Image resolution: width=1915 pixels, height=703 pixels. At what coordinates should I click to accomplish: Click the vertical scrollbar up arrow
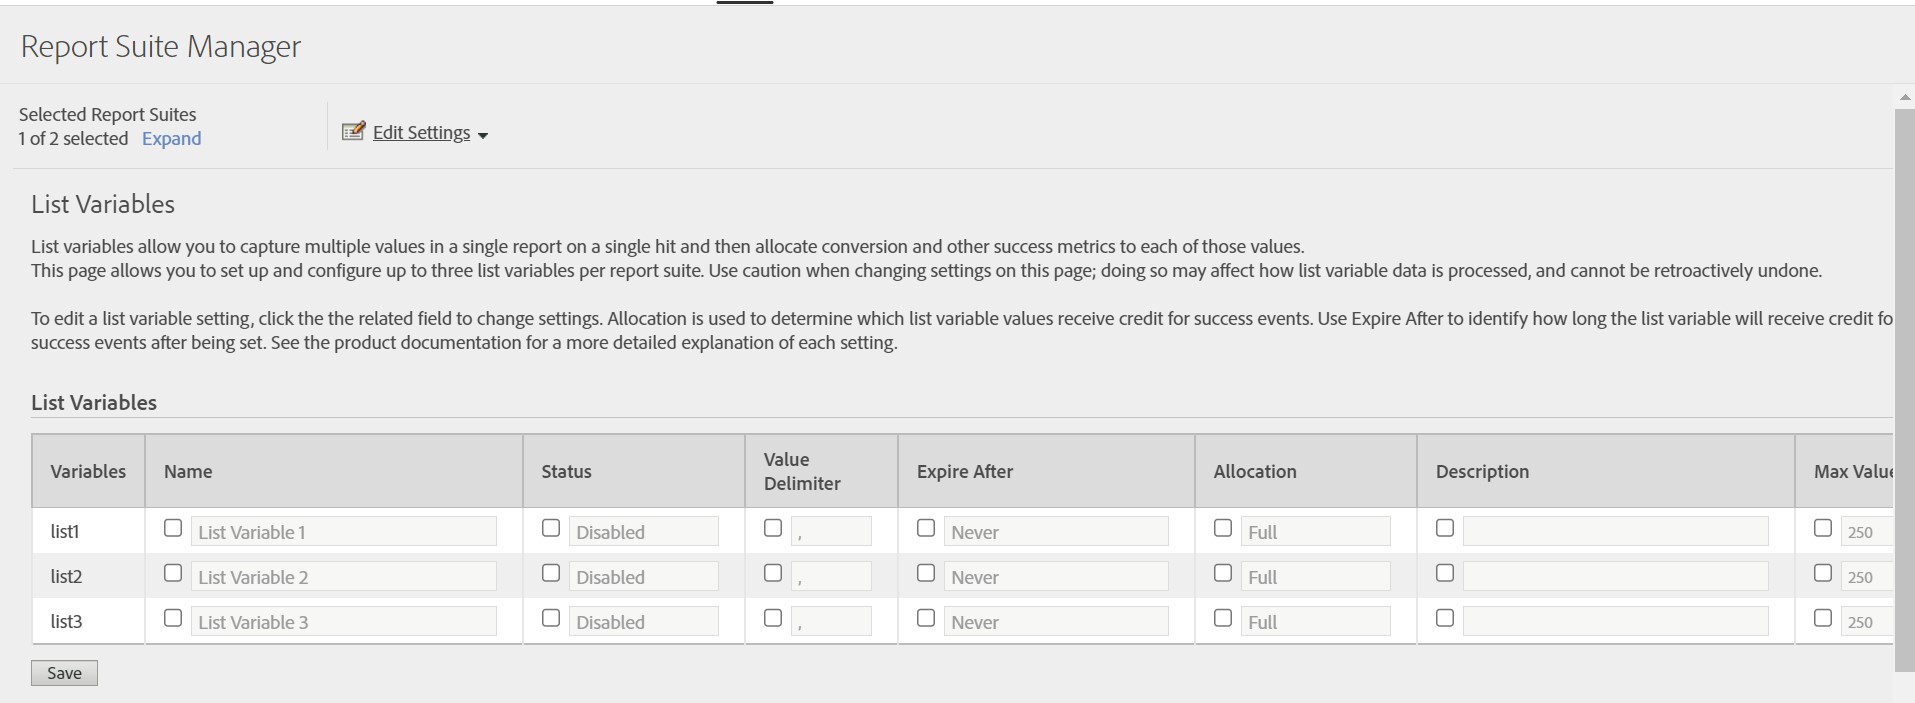click(1904, 97)
